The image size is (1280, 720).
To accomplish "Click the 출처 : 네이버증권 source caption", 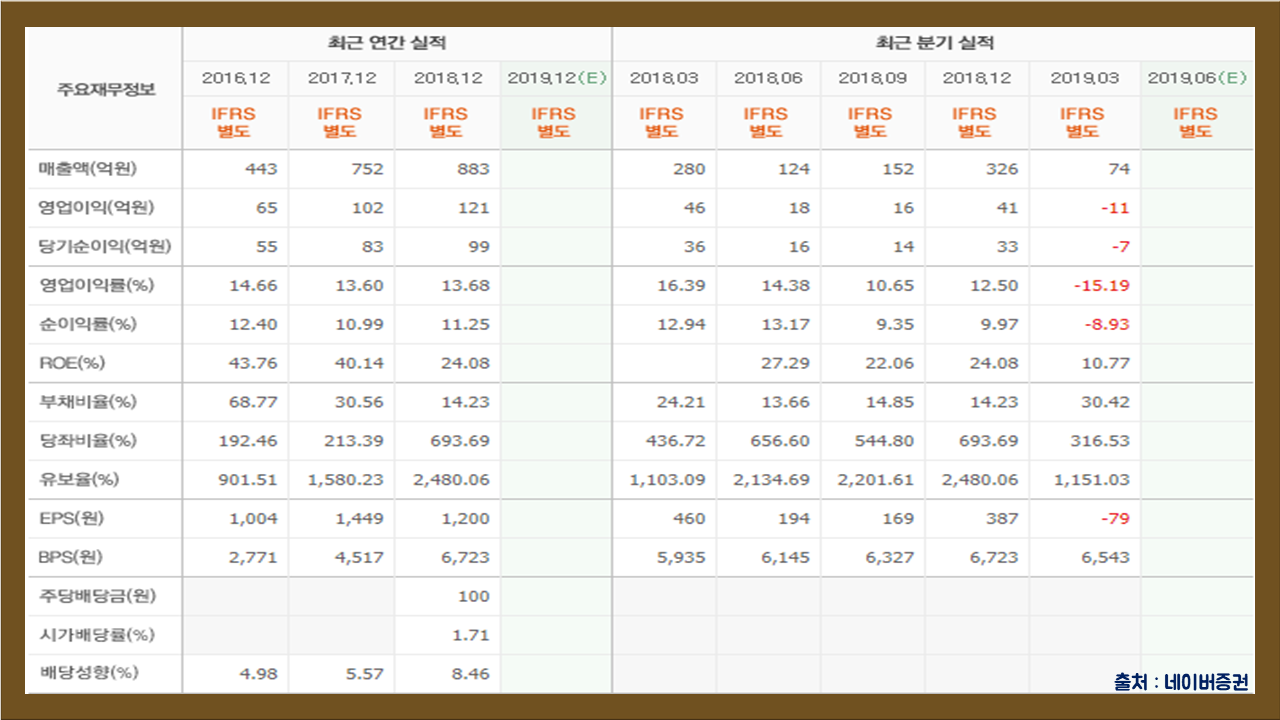I will click(x=1181, y=682).
